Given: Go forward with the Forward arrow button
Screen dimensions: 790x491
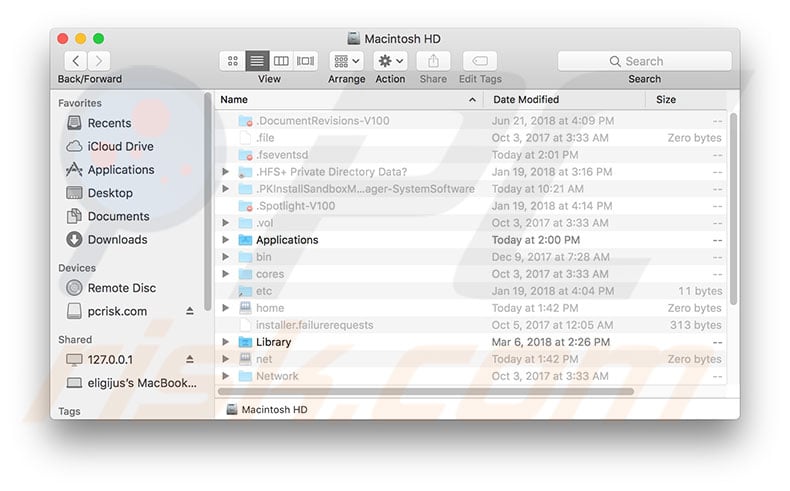Looking at the screenshot, I should (99, 61).
